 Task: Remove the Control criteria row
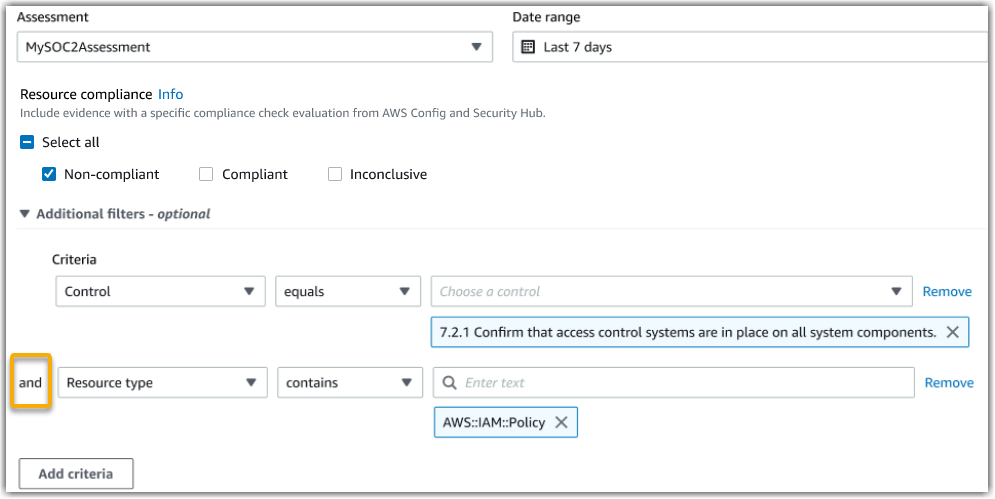tap(947, 292)
